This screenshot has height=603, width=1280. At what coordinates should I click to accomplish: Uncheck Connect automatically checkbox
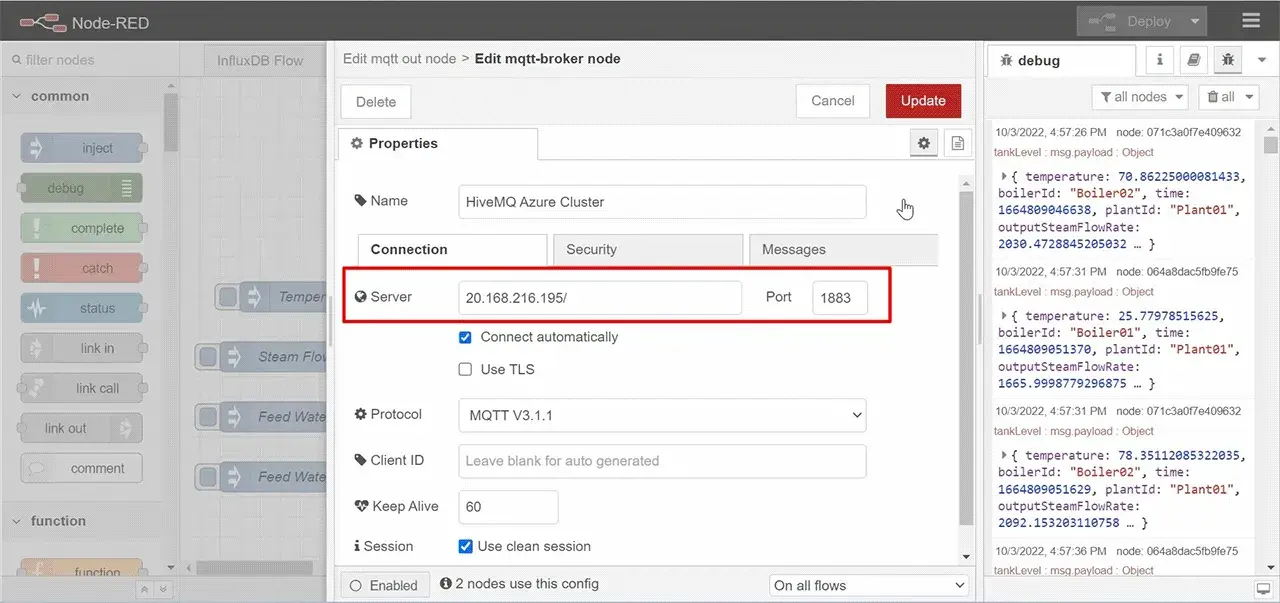click(465, 337)
